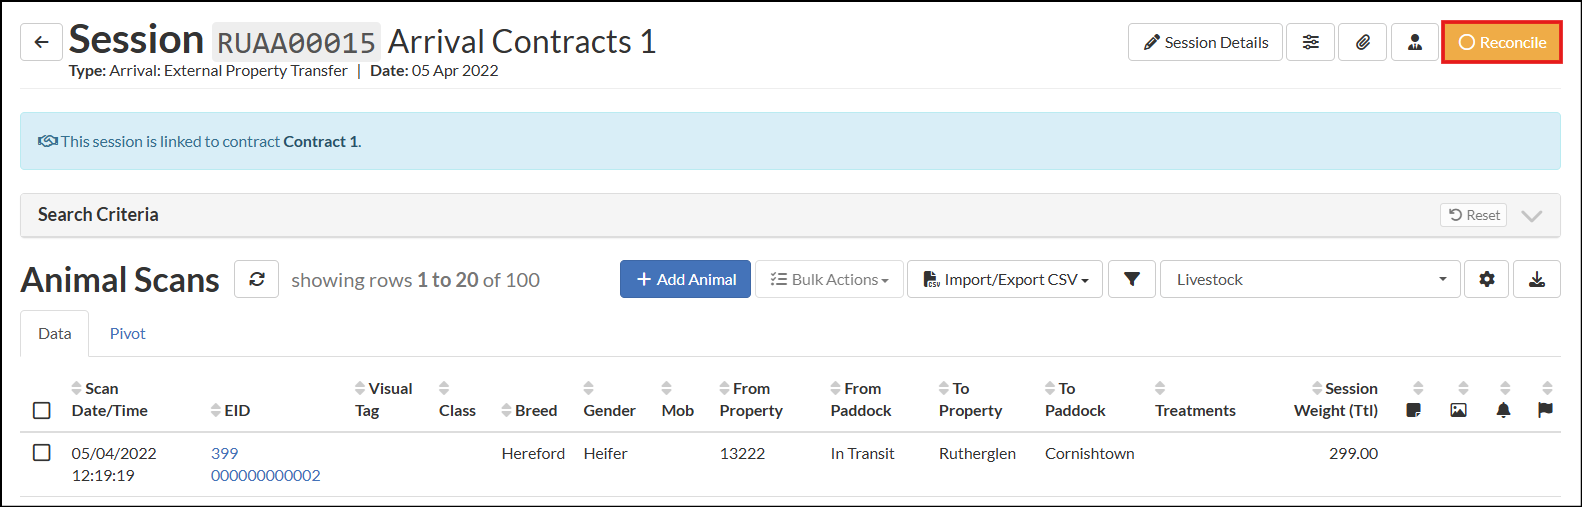This screenshot has height=507, width=1582.
Task: Click the download icon button
Action: 1537,279
